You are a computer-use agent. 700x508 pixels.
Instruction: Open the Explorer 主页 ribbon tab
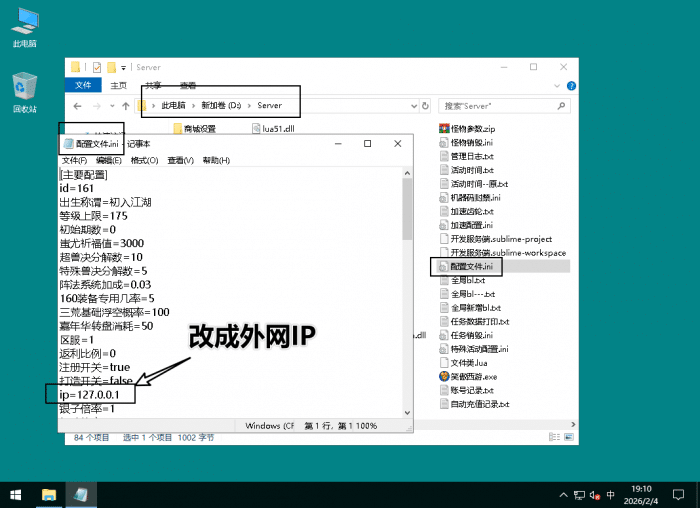click(x=119, y=85)
